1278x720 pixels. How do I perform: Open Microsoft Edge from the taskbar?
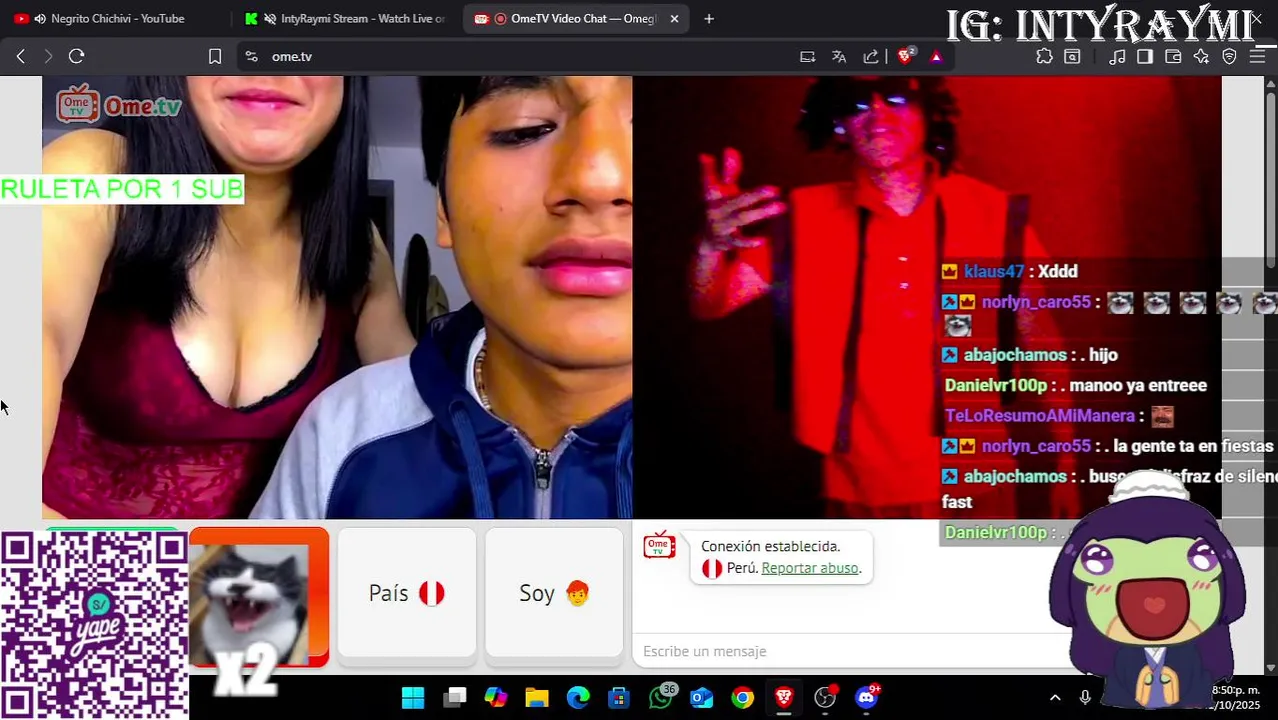[x=578, y=697]
